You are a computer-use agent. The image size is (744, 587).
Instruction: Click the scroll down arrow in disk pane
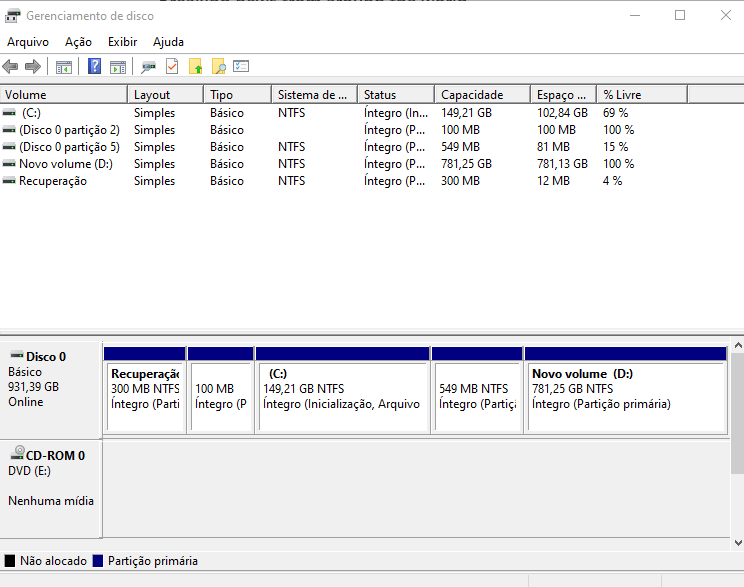(x=738, y=542)
